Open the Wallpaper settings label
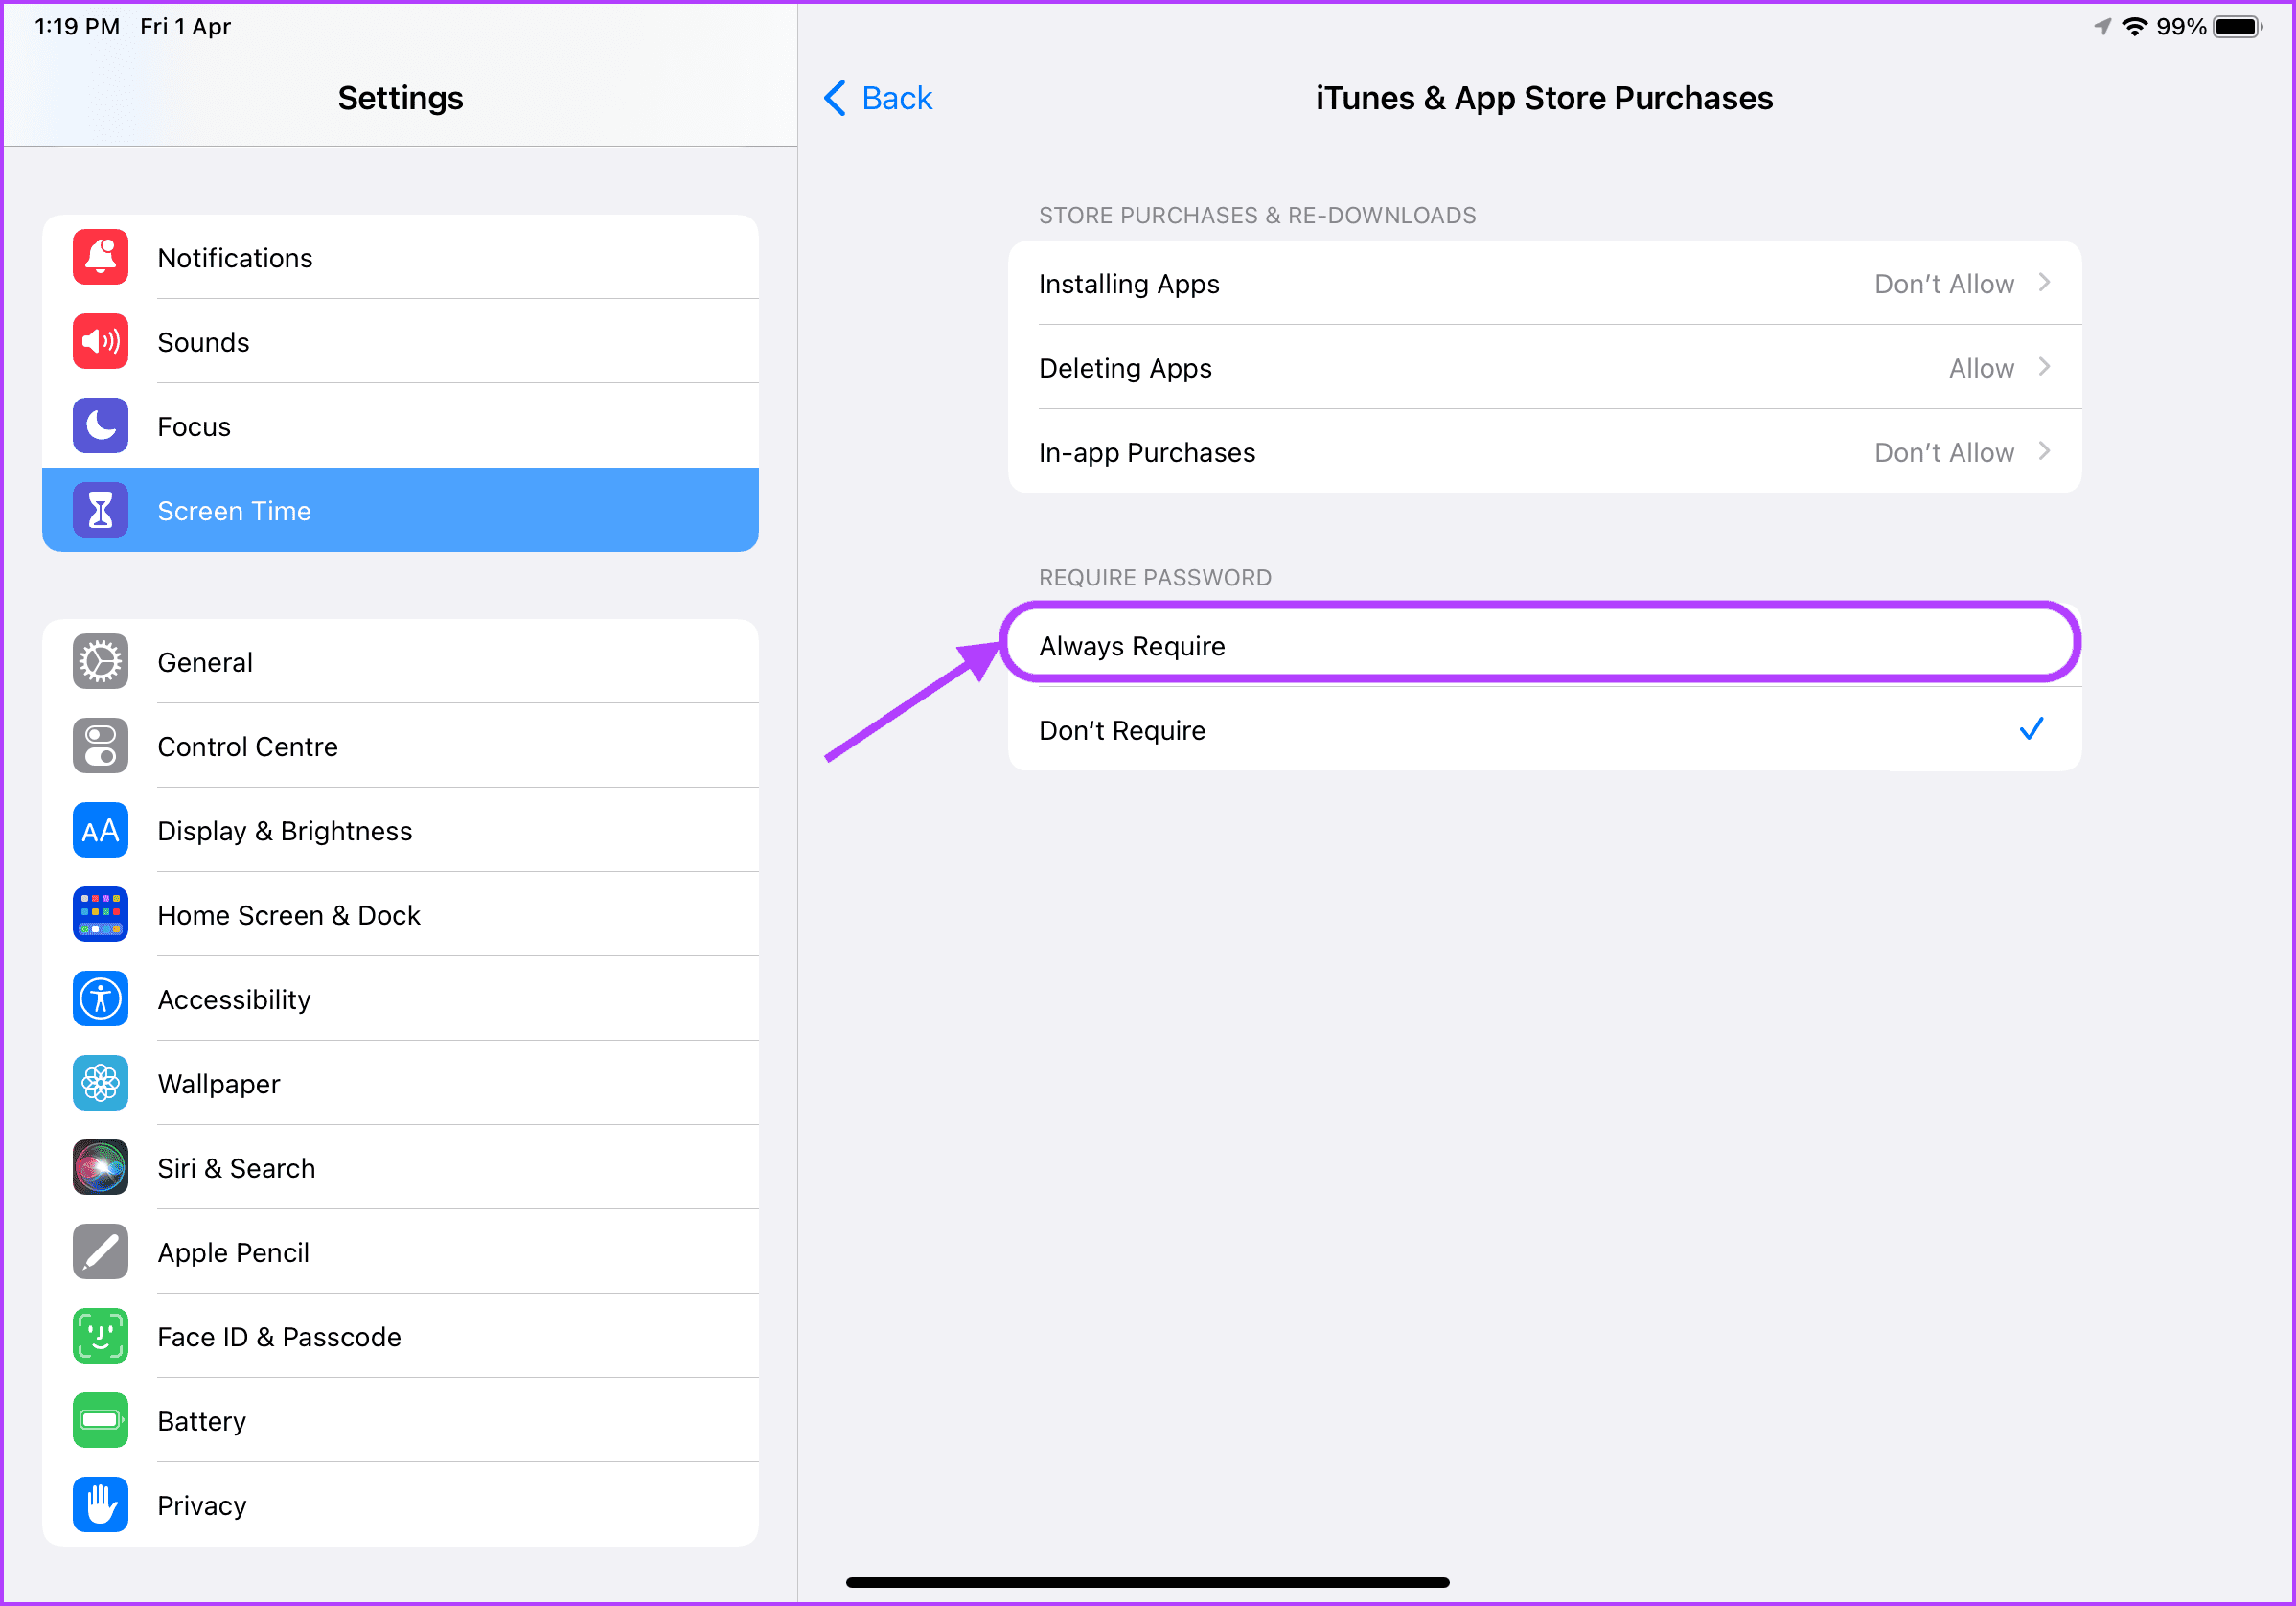The image size is (2296, 1606). tap(219, 1084)
